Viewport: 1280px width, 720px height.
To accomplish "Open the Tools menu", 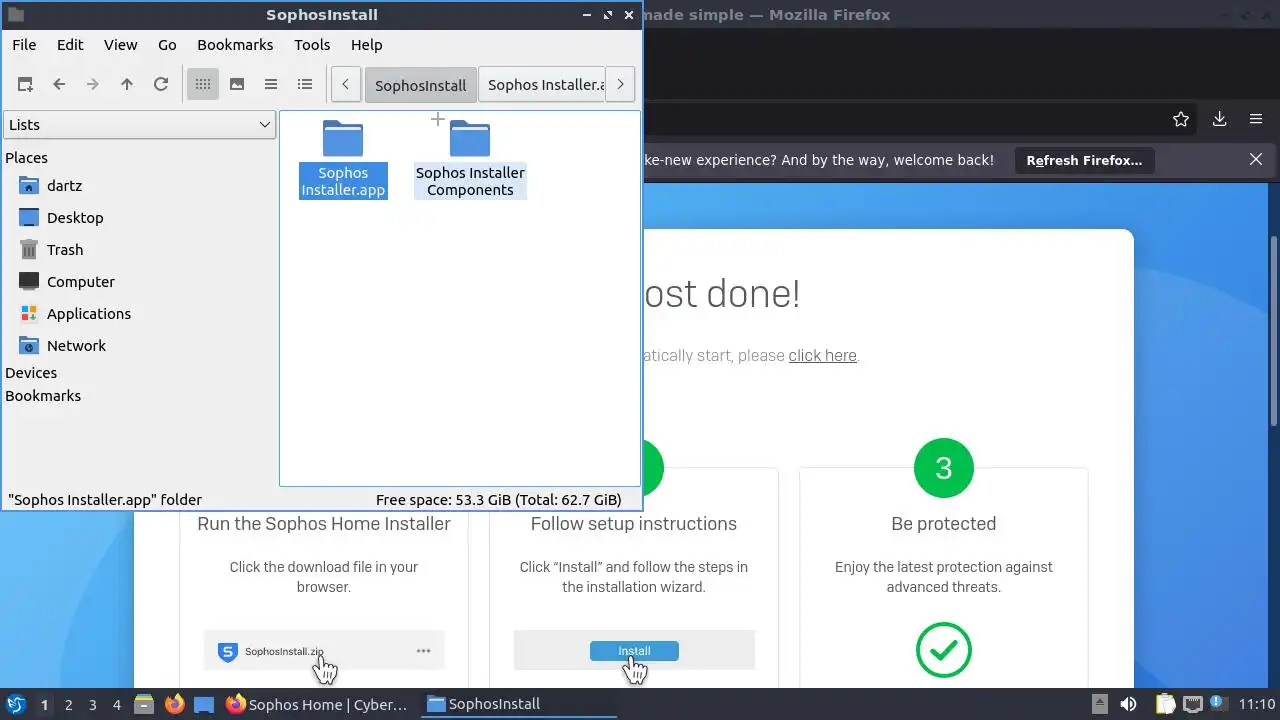I will (x=312, y=45).
